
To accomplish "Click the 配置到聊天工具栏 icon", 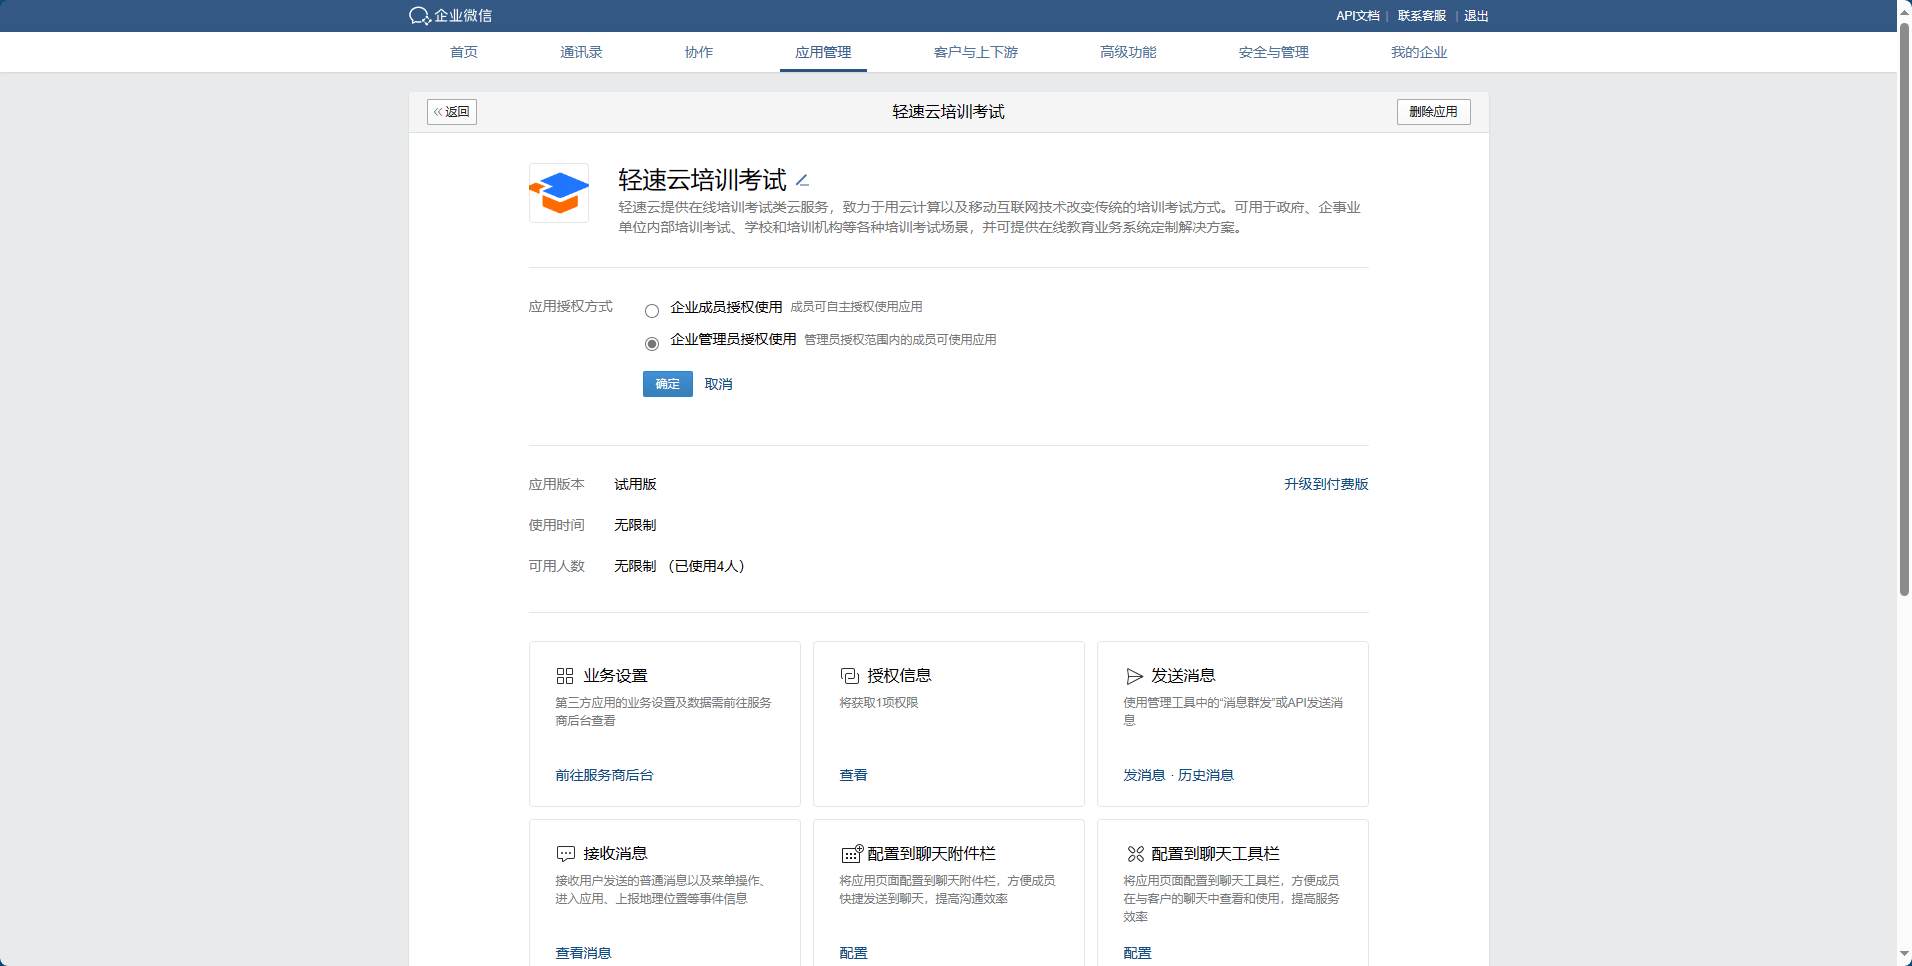I will tap(1135, 854).
